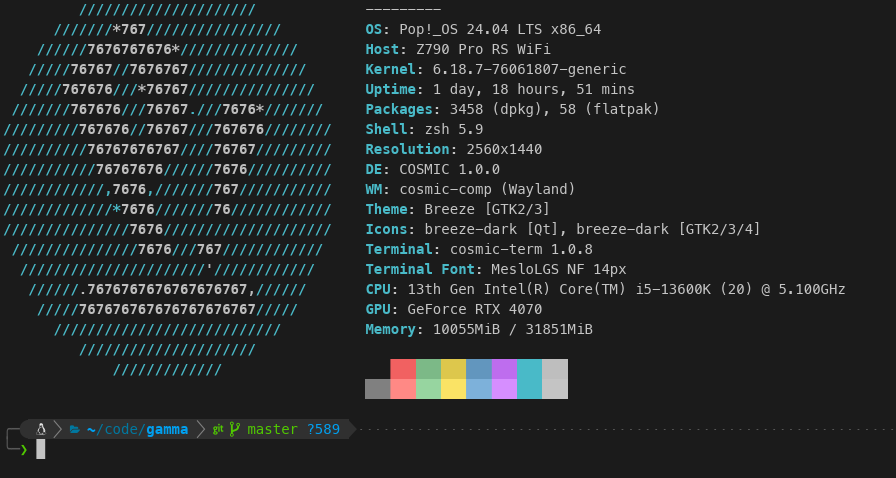Click the 'Kernel' label
The height and width of the screenshot is (478, 896).
[390, 70]
